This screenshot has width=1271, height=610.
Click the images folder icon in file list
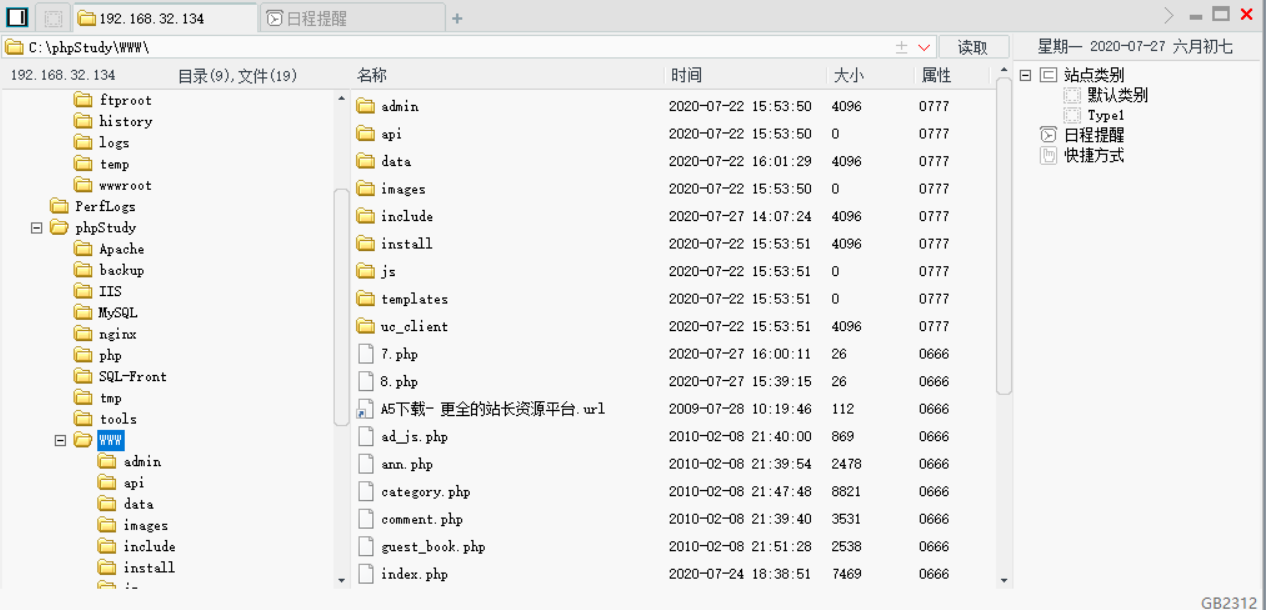click(x=366, y=189)
